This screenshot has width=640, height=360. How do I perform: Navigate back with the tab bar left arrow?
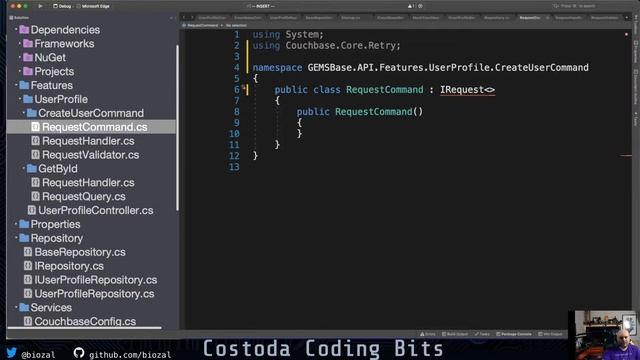coord(184,18)
